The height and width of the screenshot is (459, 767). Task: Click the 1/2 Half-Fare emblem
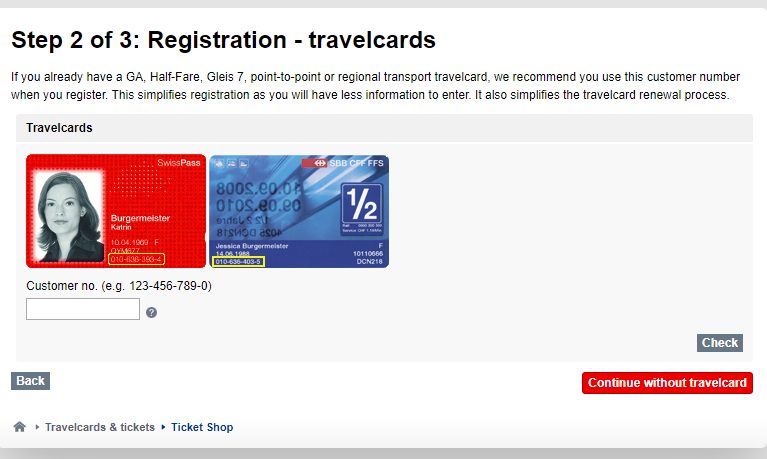click(362, 209)
